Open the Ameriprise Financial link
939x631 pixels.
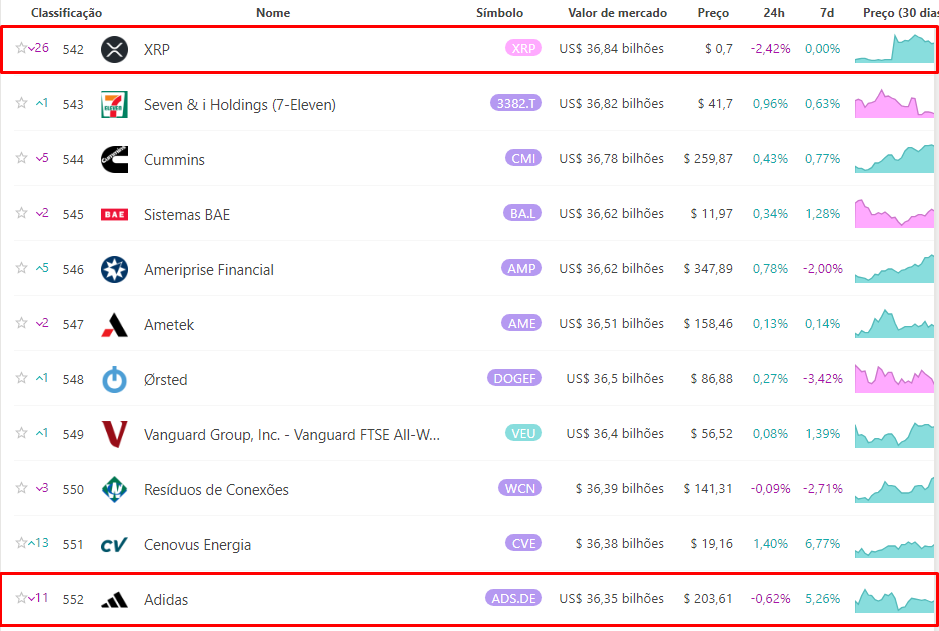[x=209, y=270]
